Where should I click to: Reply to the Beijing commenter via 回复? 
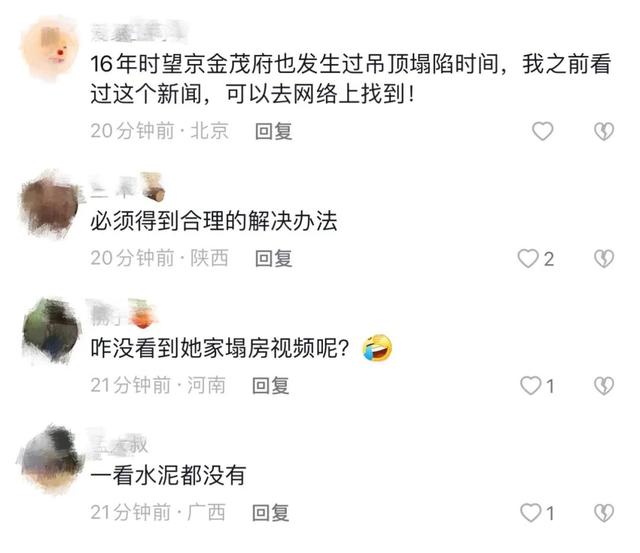273,131
